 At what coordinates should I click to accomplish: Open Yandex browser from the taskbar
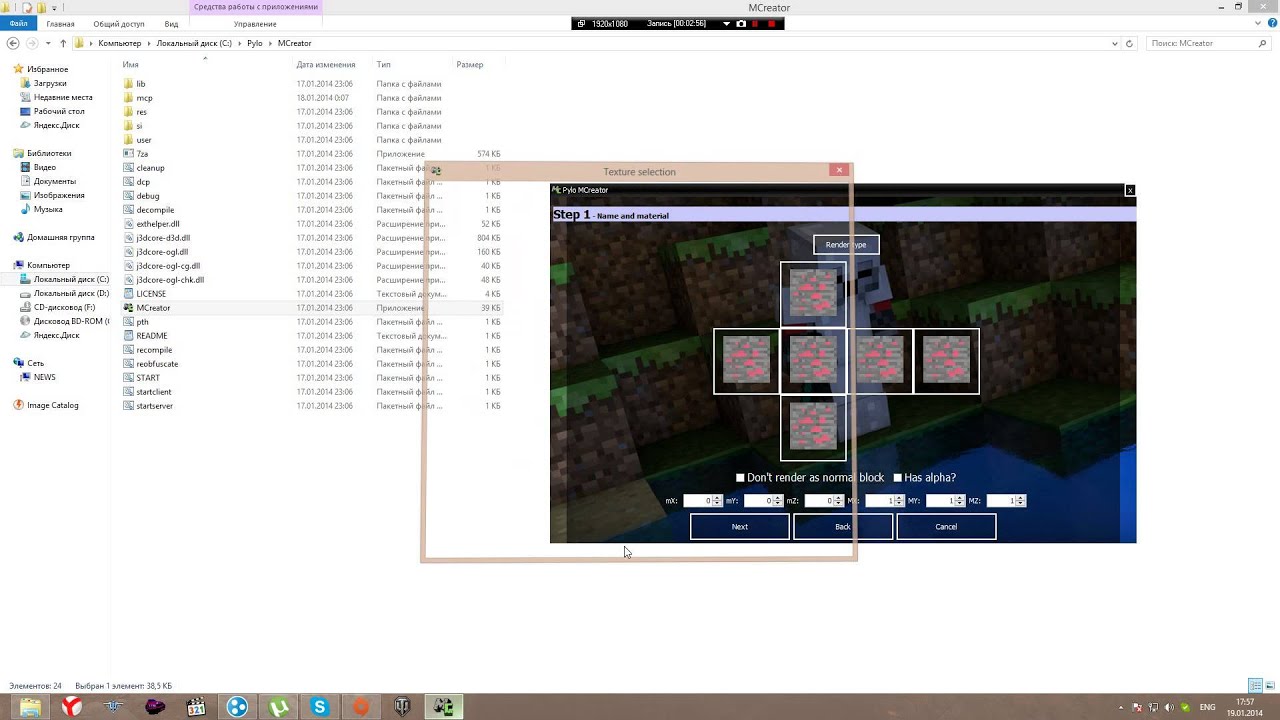tap(72, 707)
